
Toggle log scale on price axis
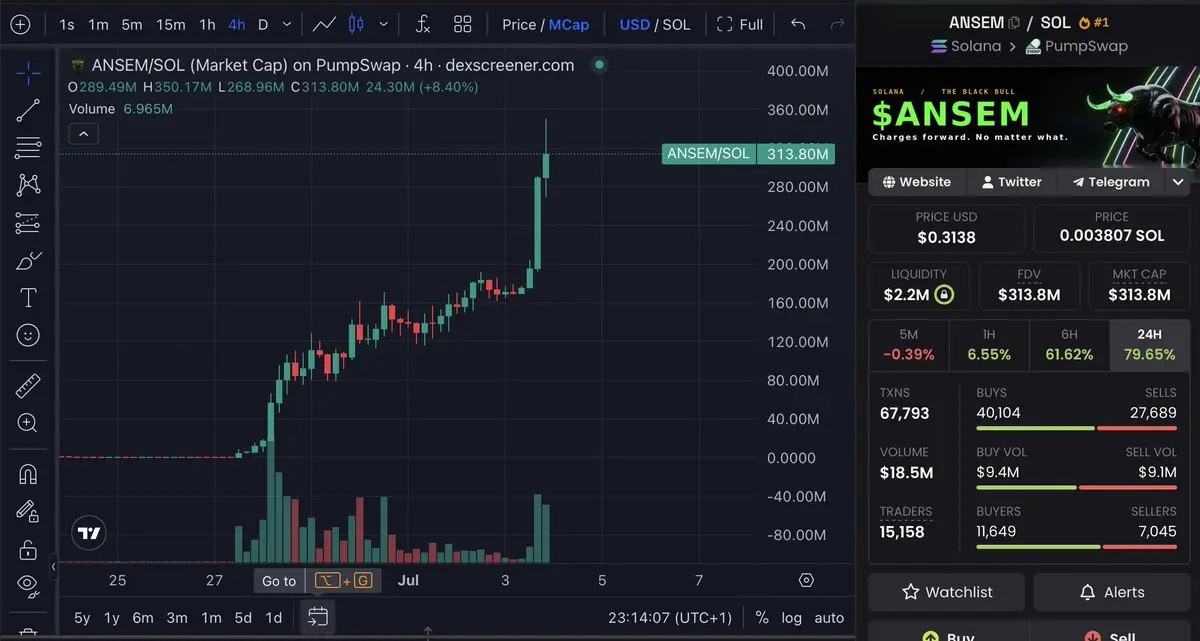791,618
